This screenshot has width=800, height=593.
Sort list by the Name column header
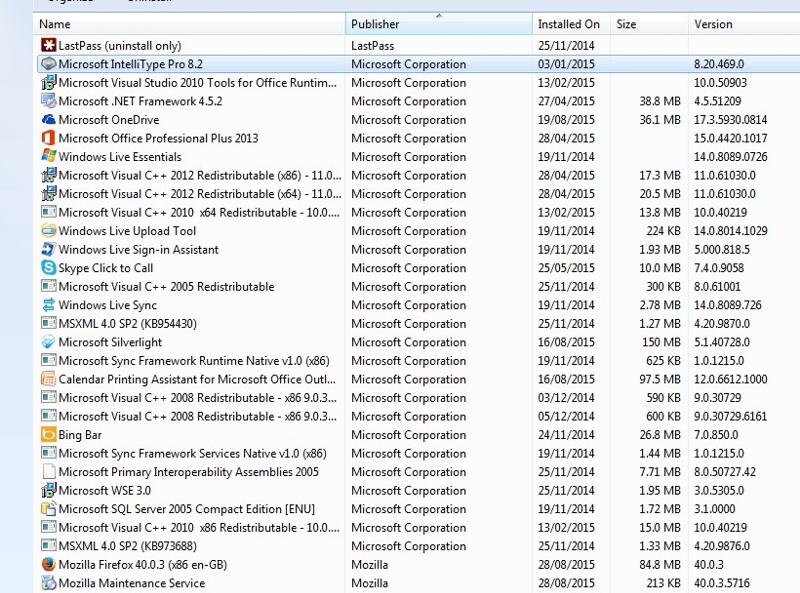pyautogui.click(x=190, y=24)
